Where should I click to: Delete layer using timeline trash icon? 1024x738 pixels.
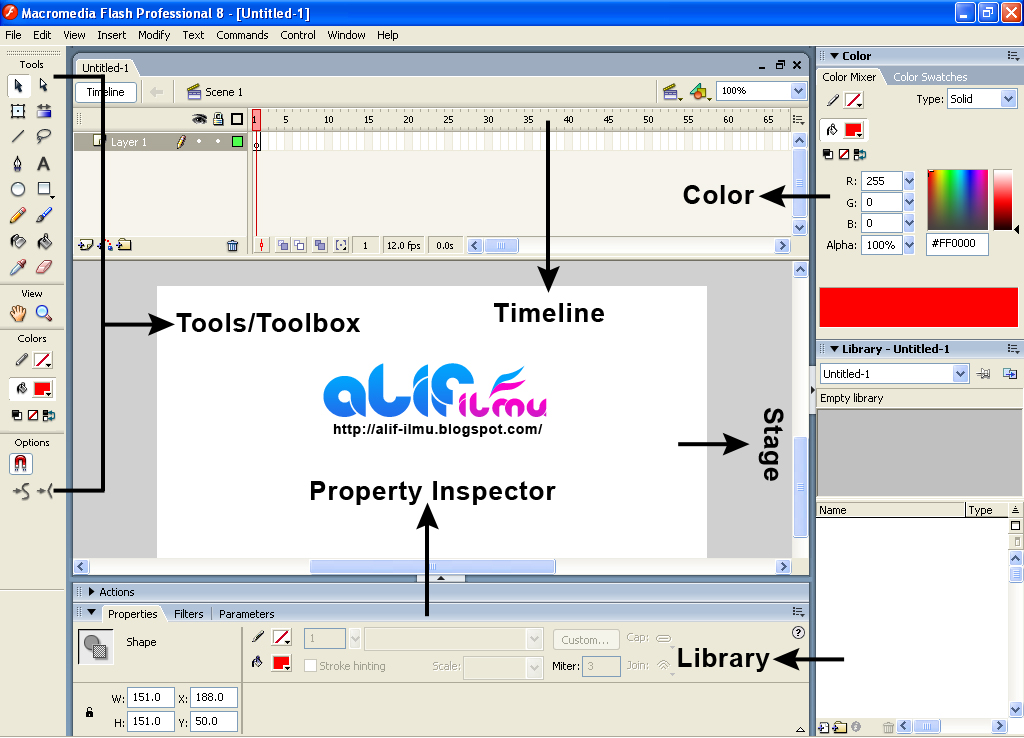pos(232,246)
